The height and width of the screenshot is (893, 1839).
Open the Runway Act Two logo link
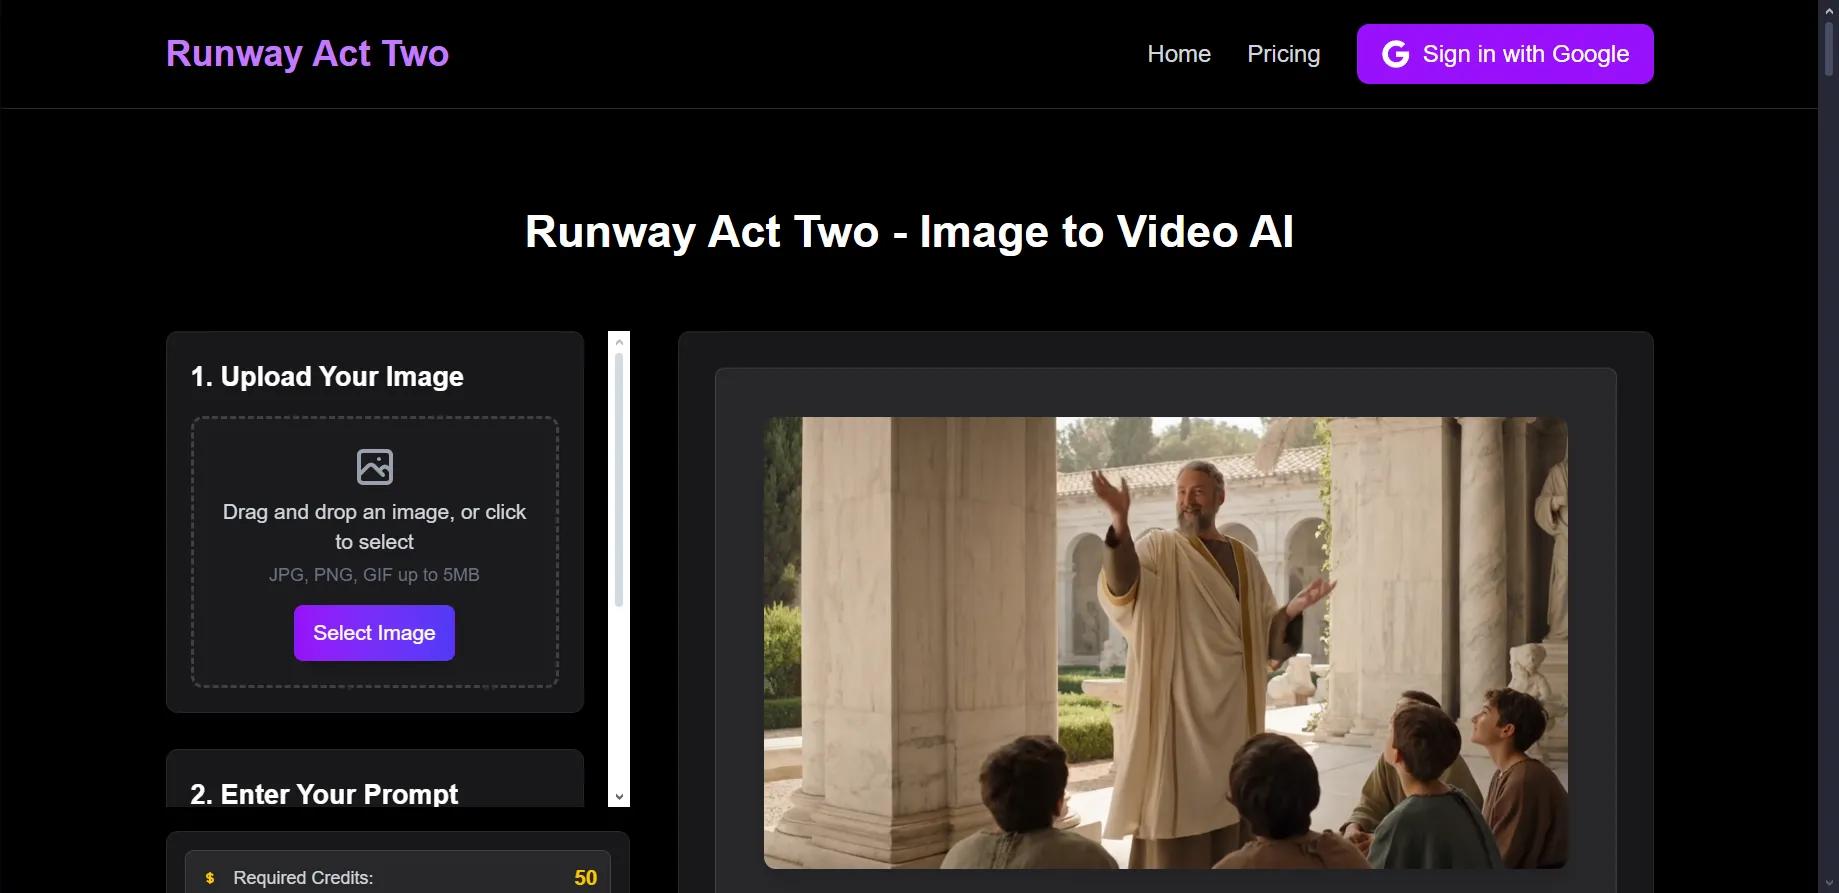click(x=307, y=54)
